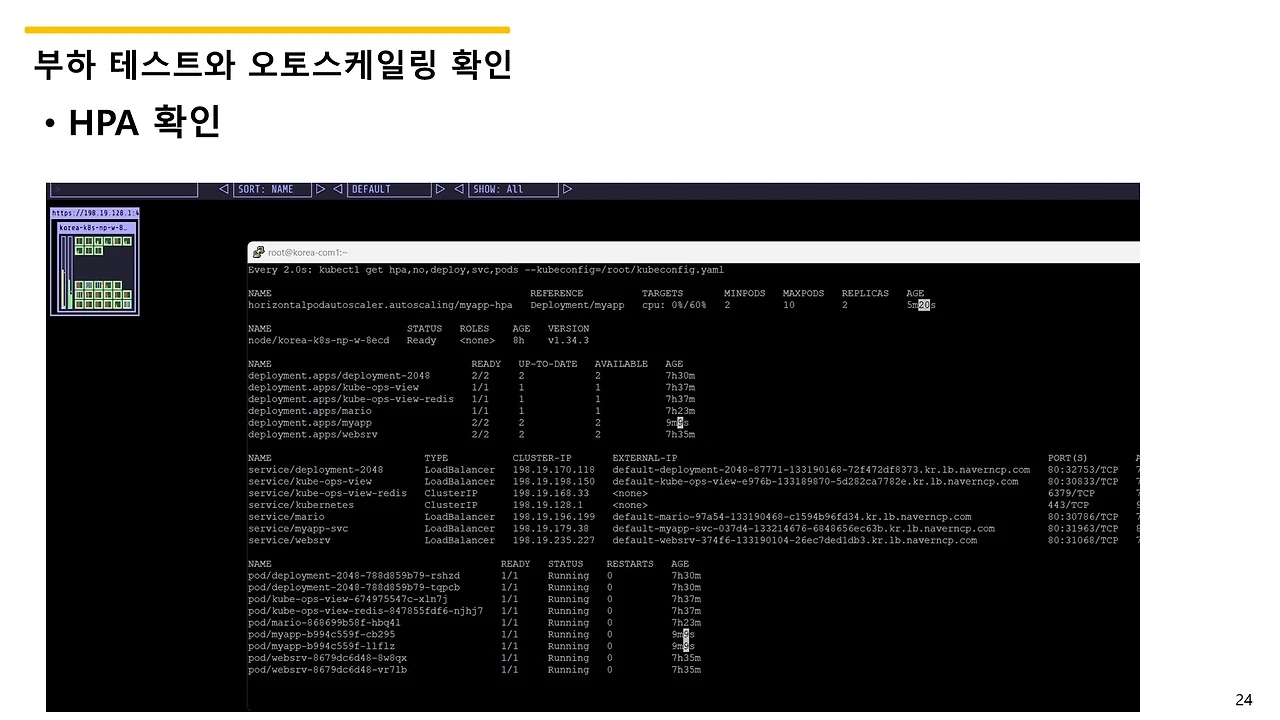Click the AVAILABLE column header

621,364
